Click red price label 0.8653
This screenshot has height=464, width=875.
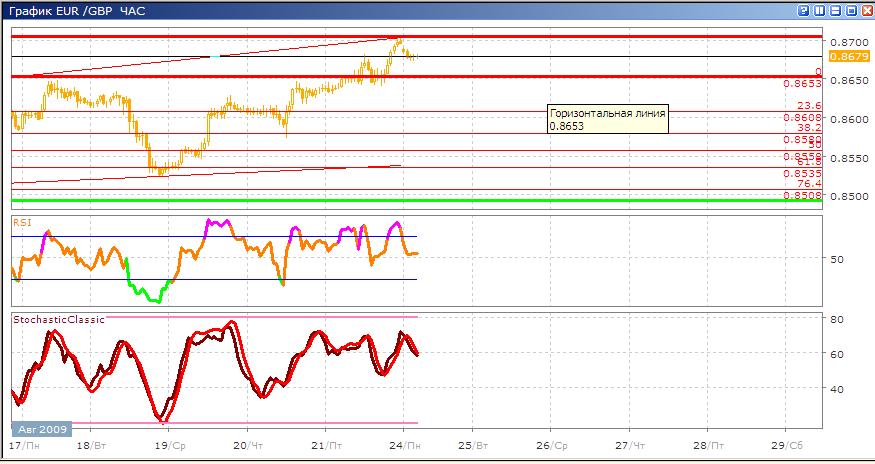pos(802,84)
